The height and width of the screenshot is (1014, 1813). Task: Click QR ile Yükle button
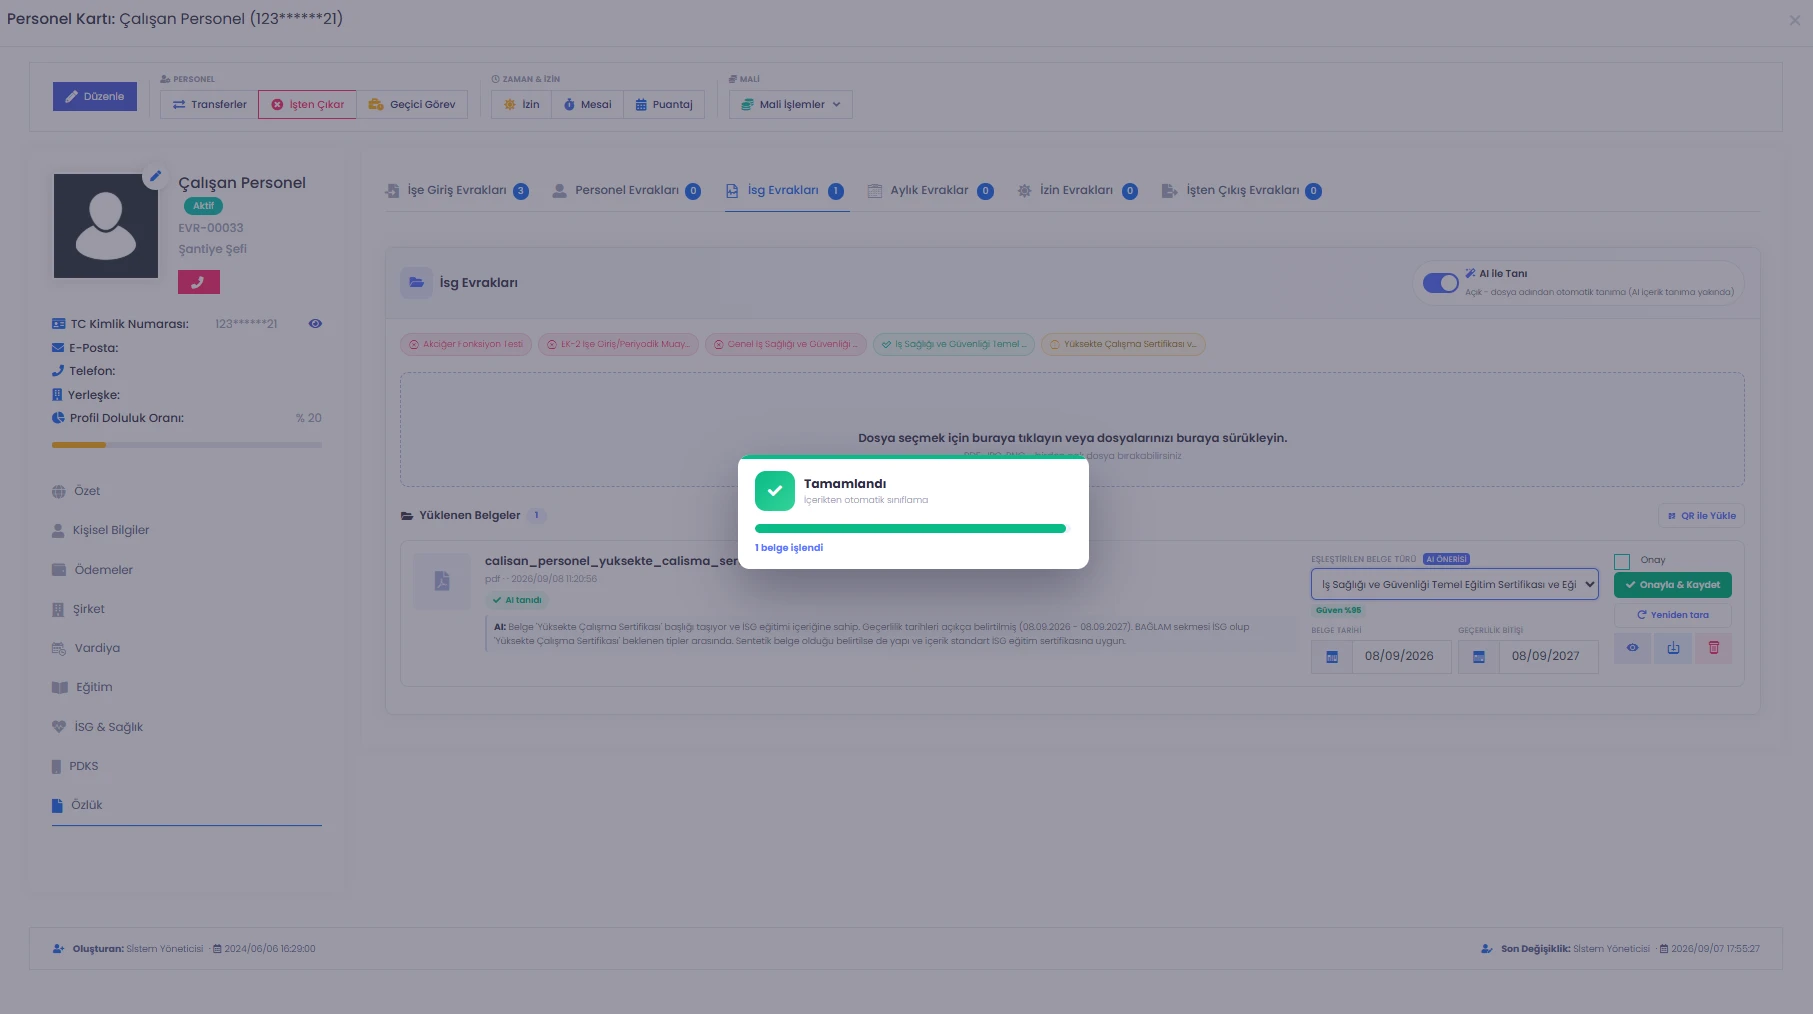[x=1701, y=516]
